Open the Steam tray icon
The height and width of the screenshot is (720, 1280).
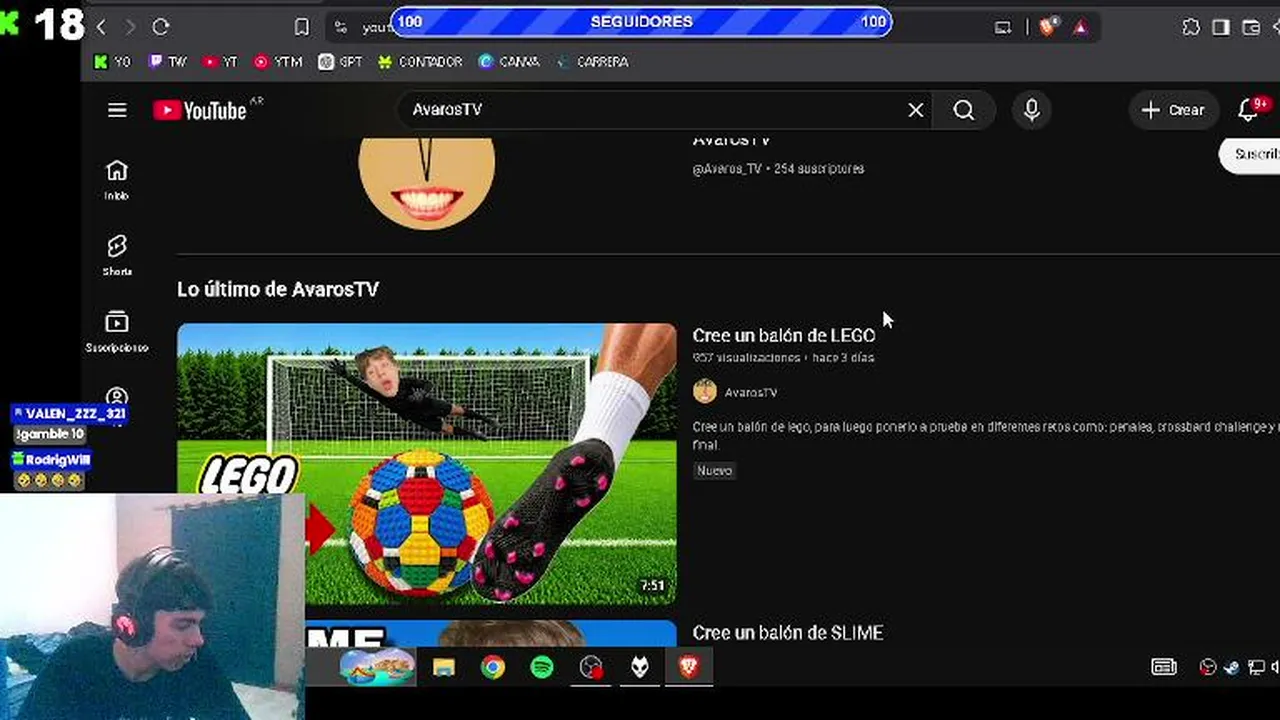pyautogui.click(x=1231, y=668)
